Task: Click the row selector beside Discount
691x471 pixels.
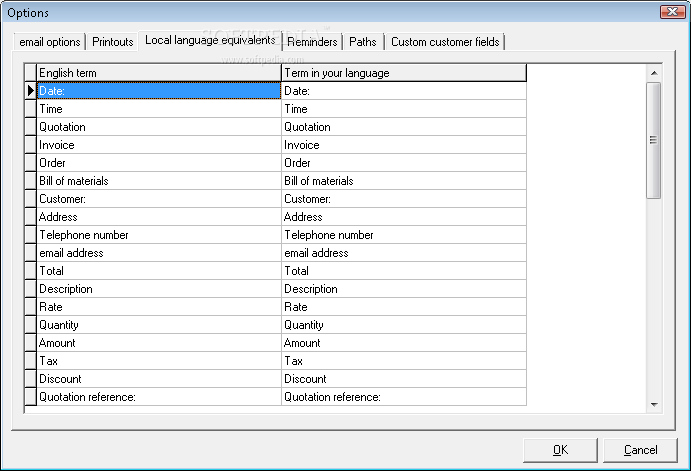Action: pyautogui.click(x=30, y=379)
